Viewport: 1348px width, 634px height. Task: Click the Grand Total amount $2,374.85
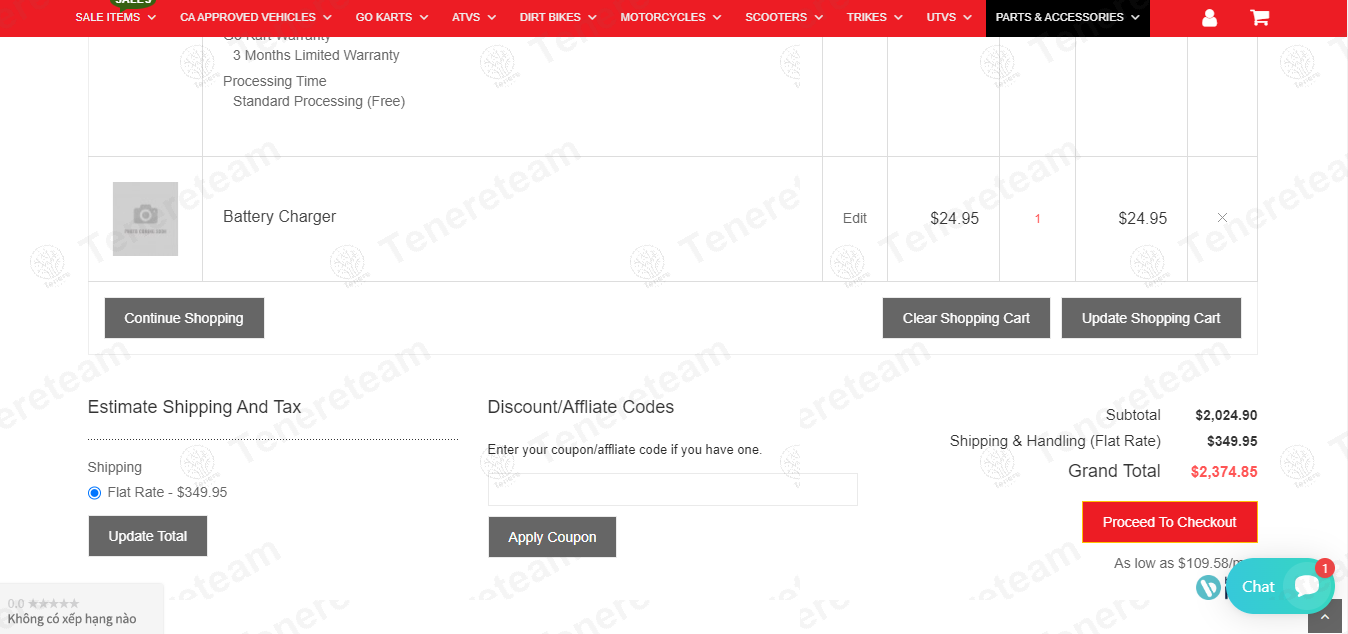(1224, 472)
